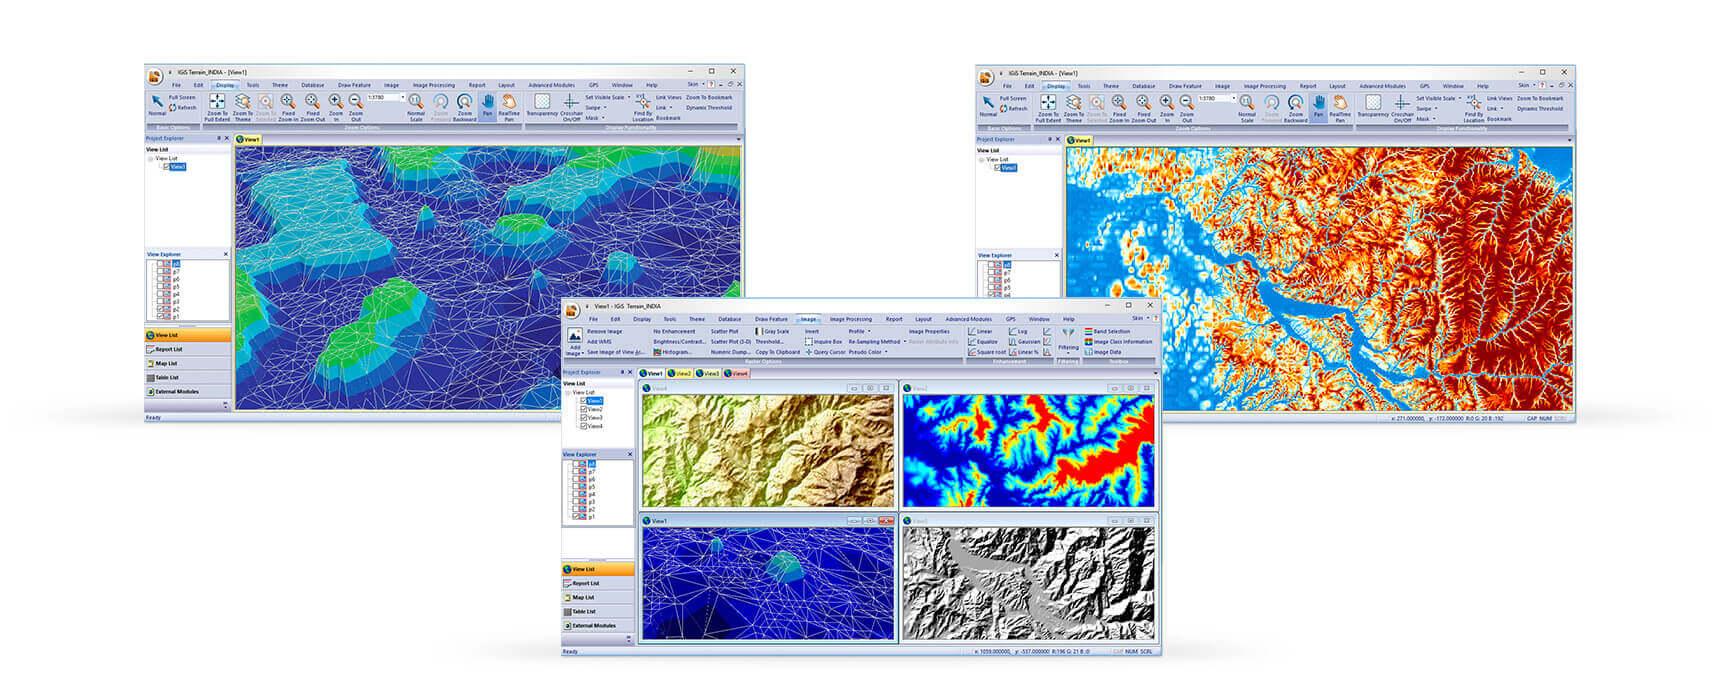The height and width of the screenshot is (700, 1720).
Task: Toggle Crosshair On/Off in the mesh terrain window
Action: (571, 106)
